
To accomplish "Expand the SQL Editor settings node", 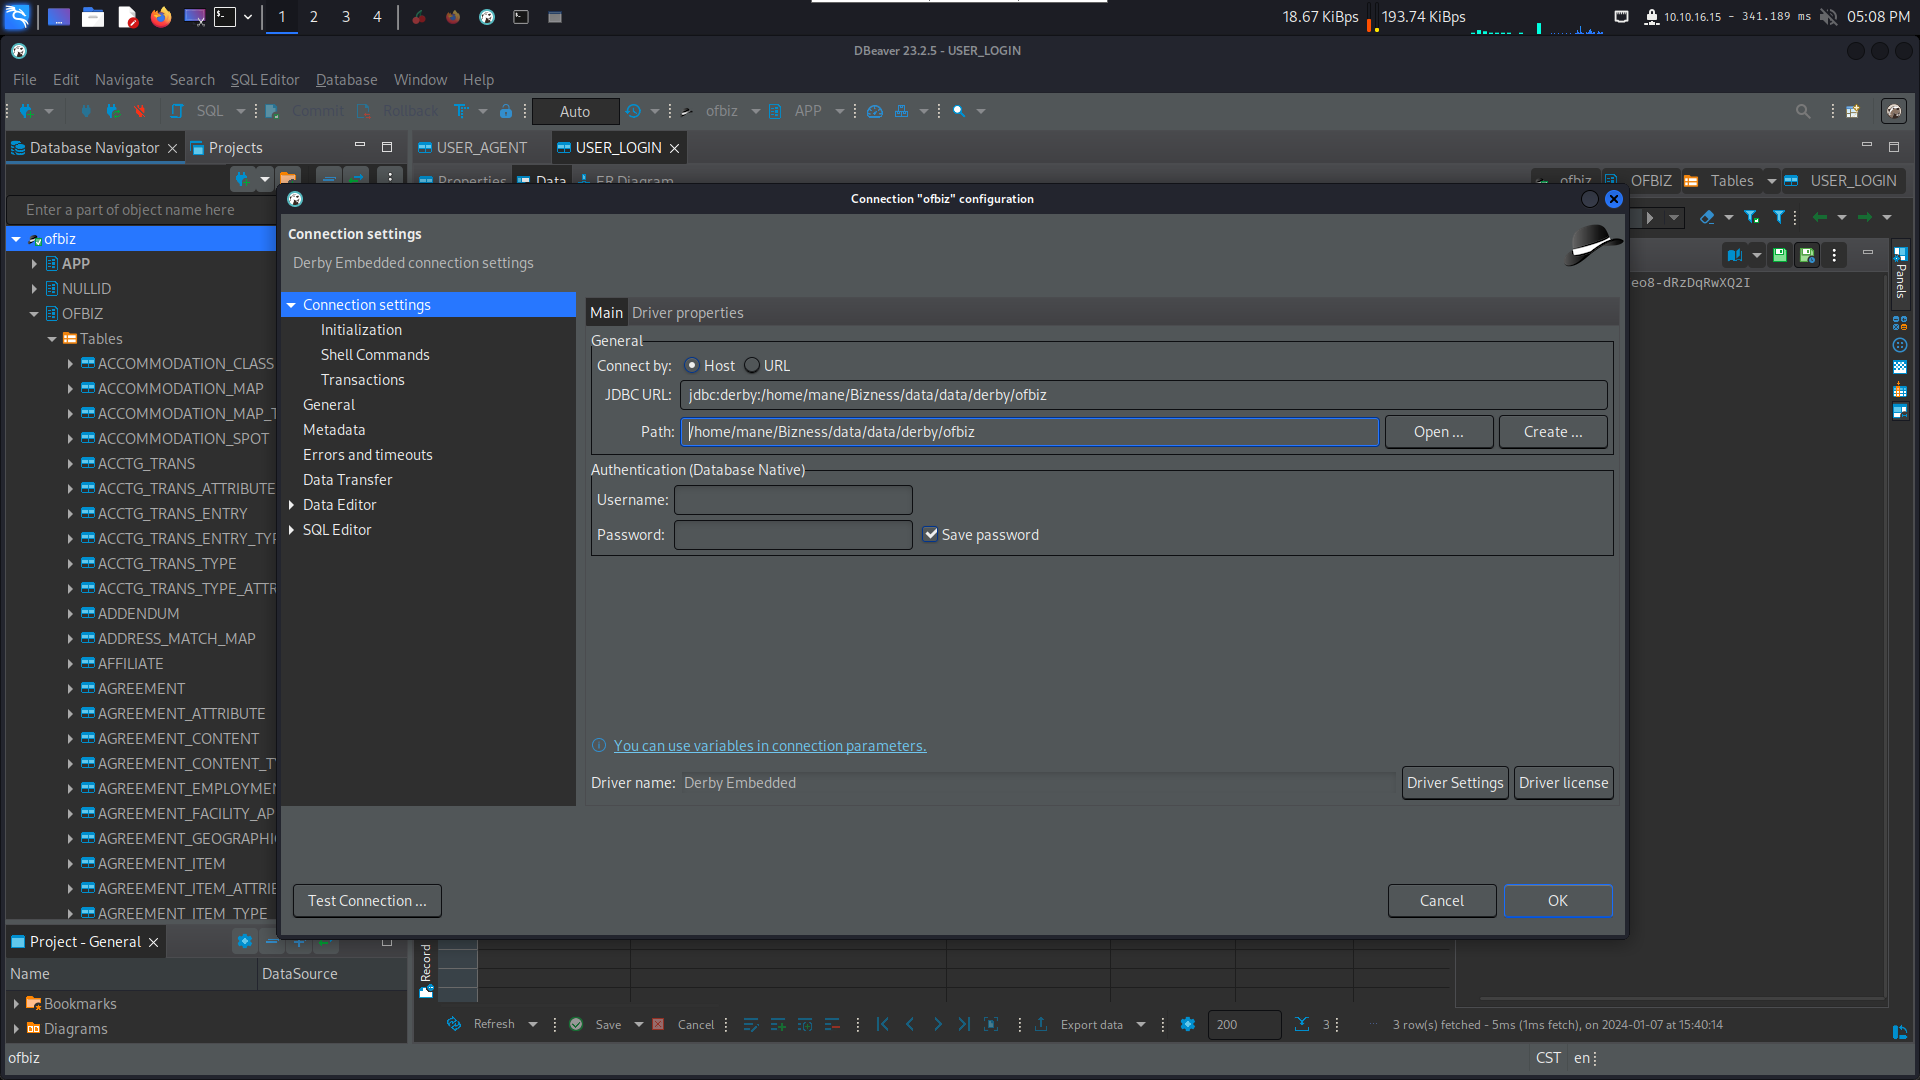I will click(291, 530).
